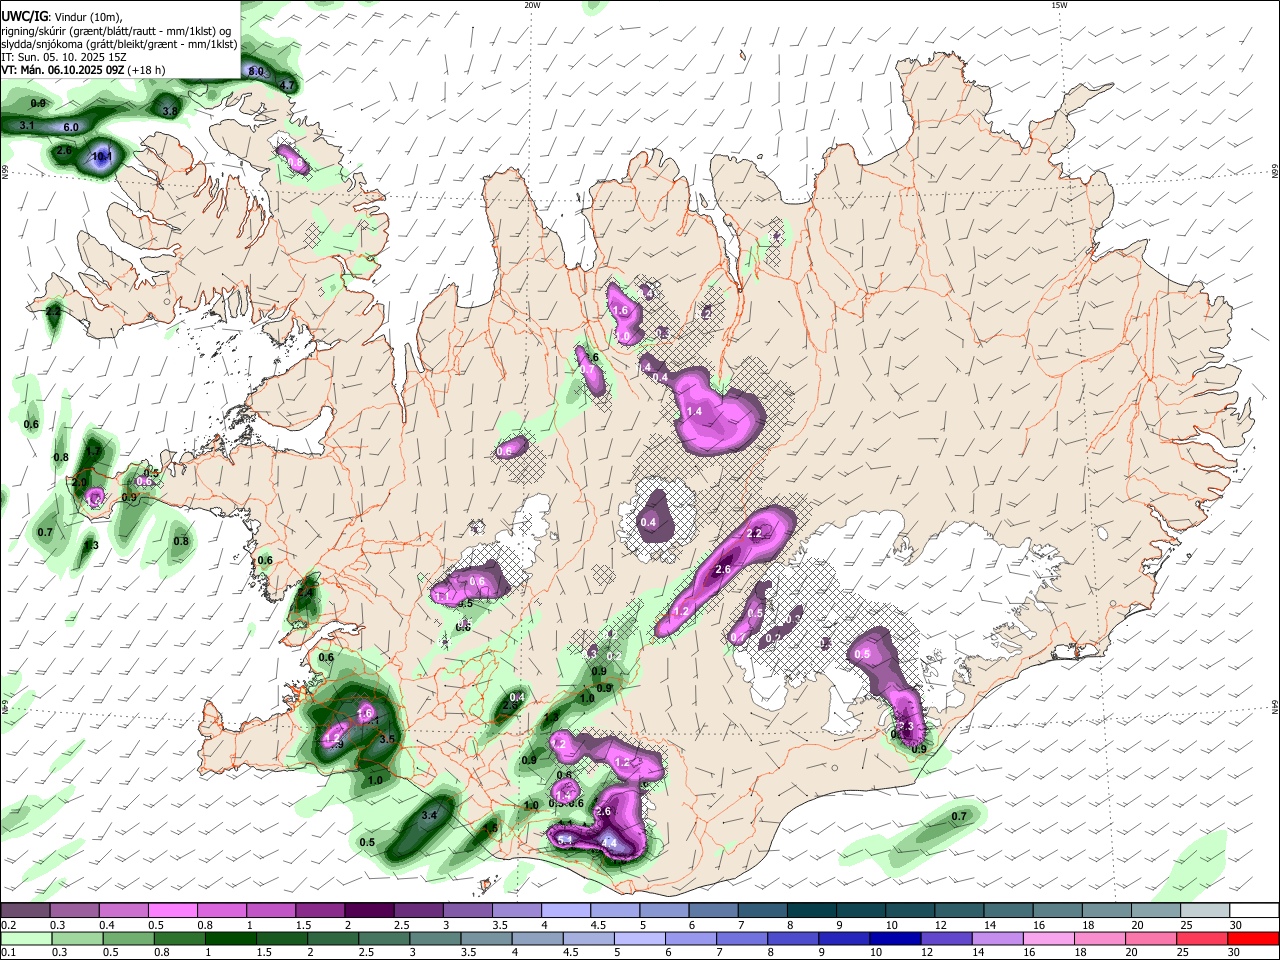Screen dimensions: 1280x960
Task: Click the 0.7 rain value off the southeast coast
Action: point(959,817)
